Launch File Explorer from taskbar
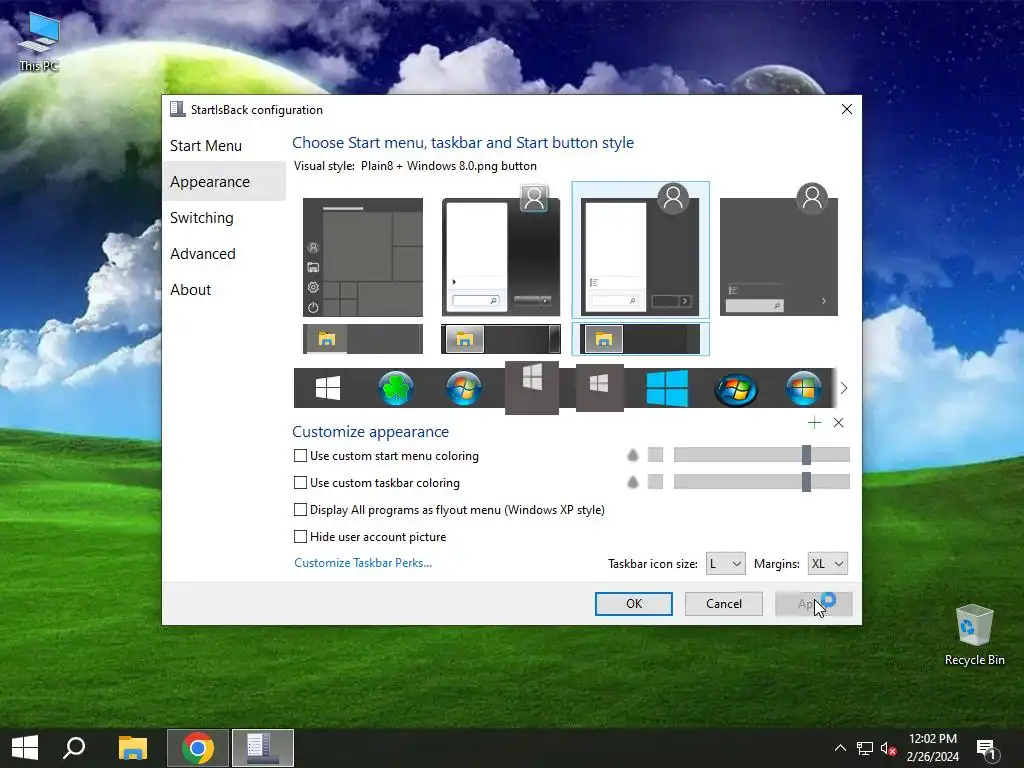The image size is (1024, 768). click(133, 748)
